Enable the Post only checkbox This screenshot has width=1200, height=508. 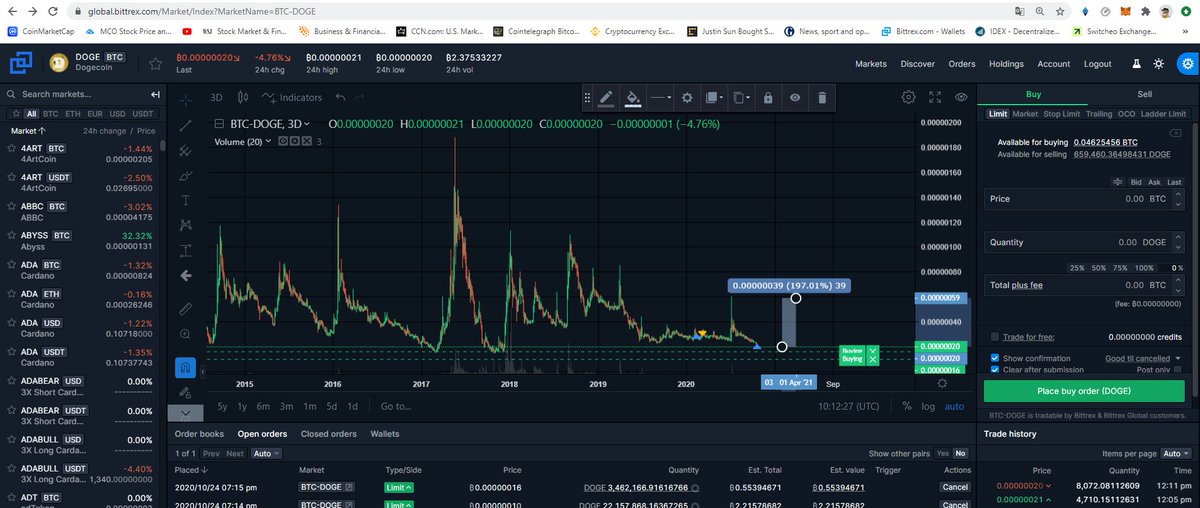[1178, 370]
